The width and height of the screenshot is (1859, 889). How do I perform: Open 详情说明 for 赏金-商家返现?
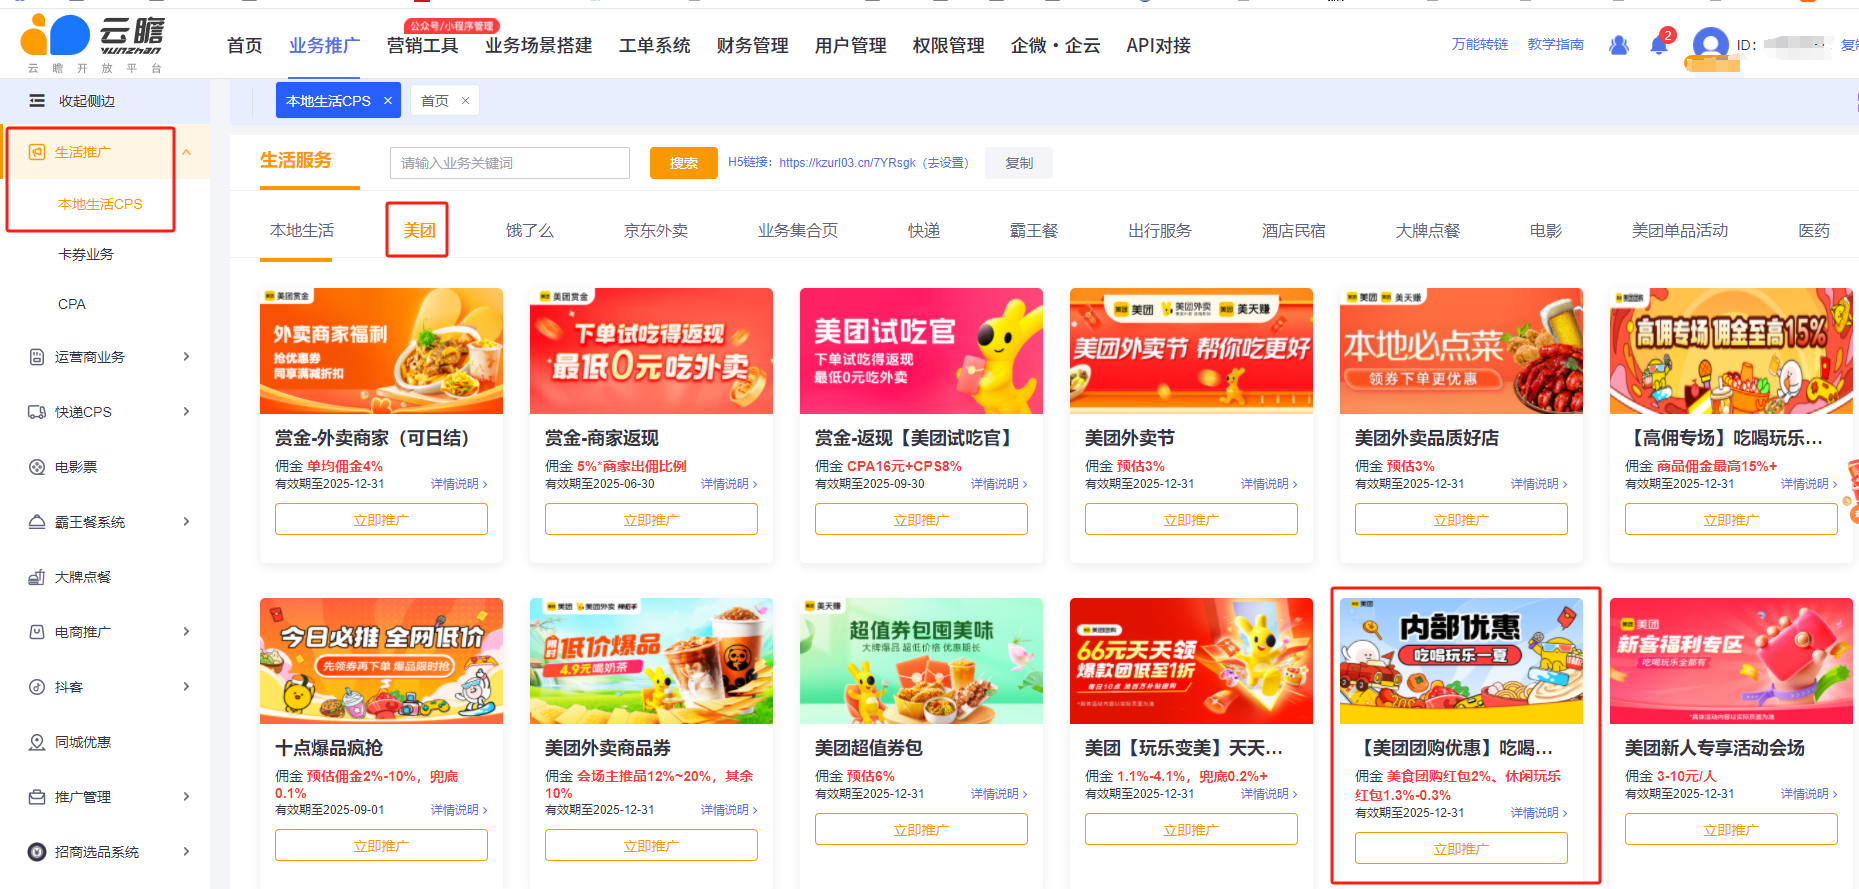[729, 484]
